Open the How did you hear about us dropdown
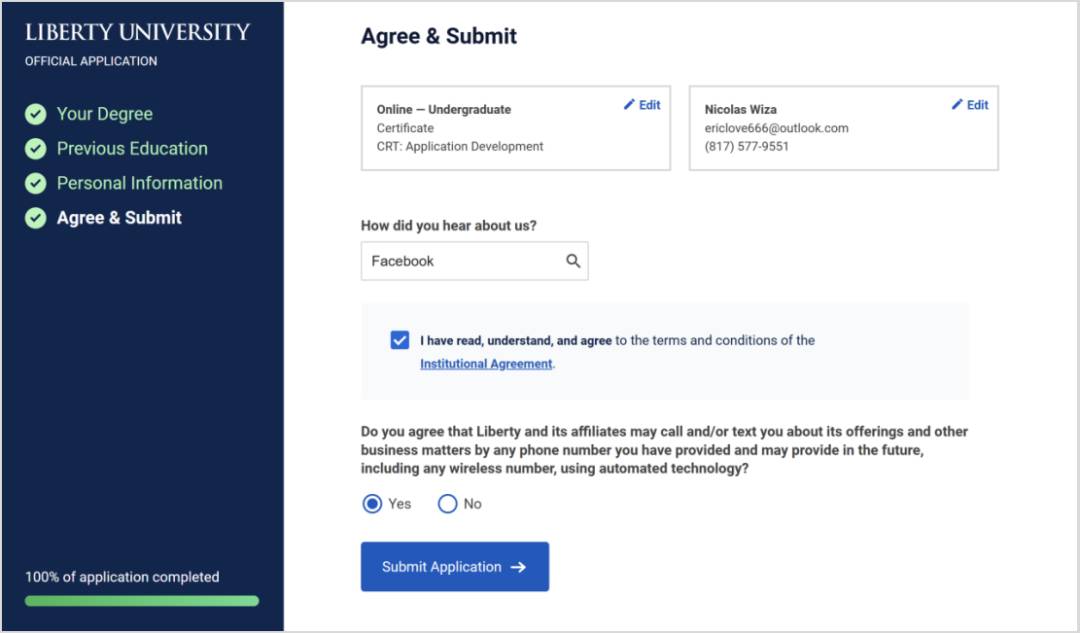 [475, 261]
